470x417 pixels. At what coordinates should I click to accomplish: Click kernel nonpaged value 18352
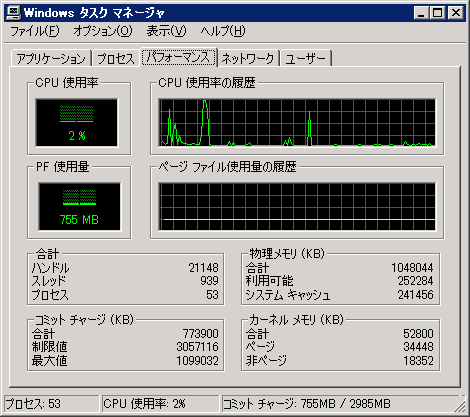(x=418, y=361)
